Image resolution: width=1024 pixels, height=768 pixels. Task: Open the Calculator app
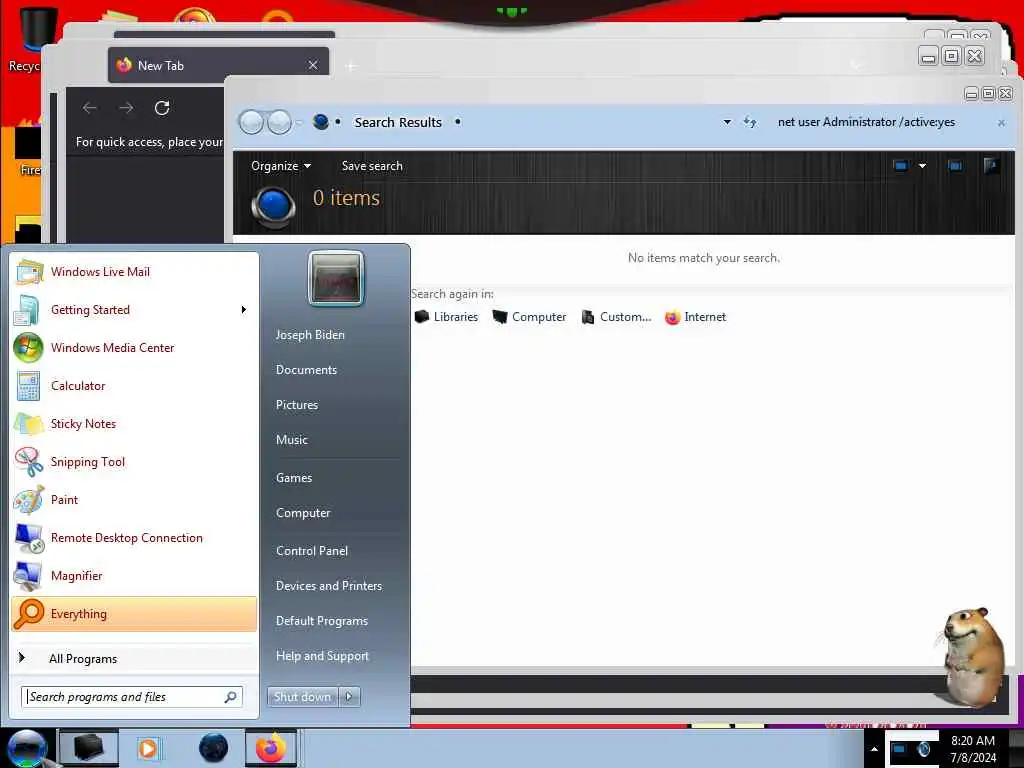pyautogui.click(x=134, y=385)
